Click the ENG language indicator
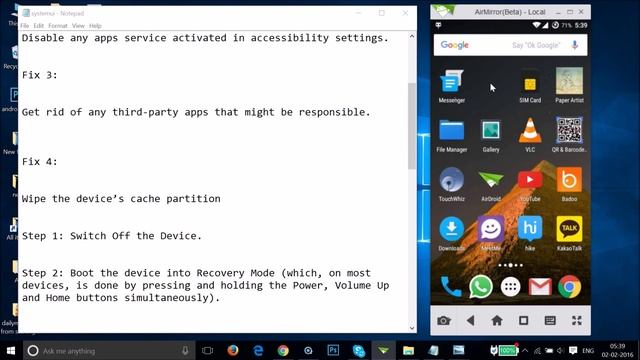The height and width of the screenshot is (360, 640). (588, 351)
